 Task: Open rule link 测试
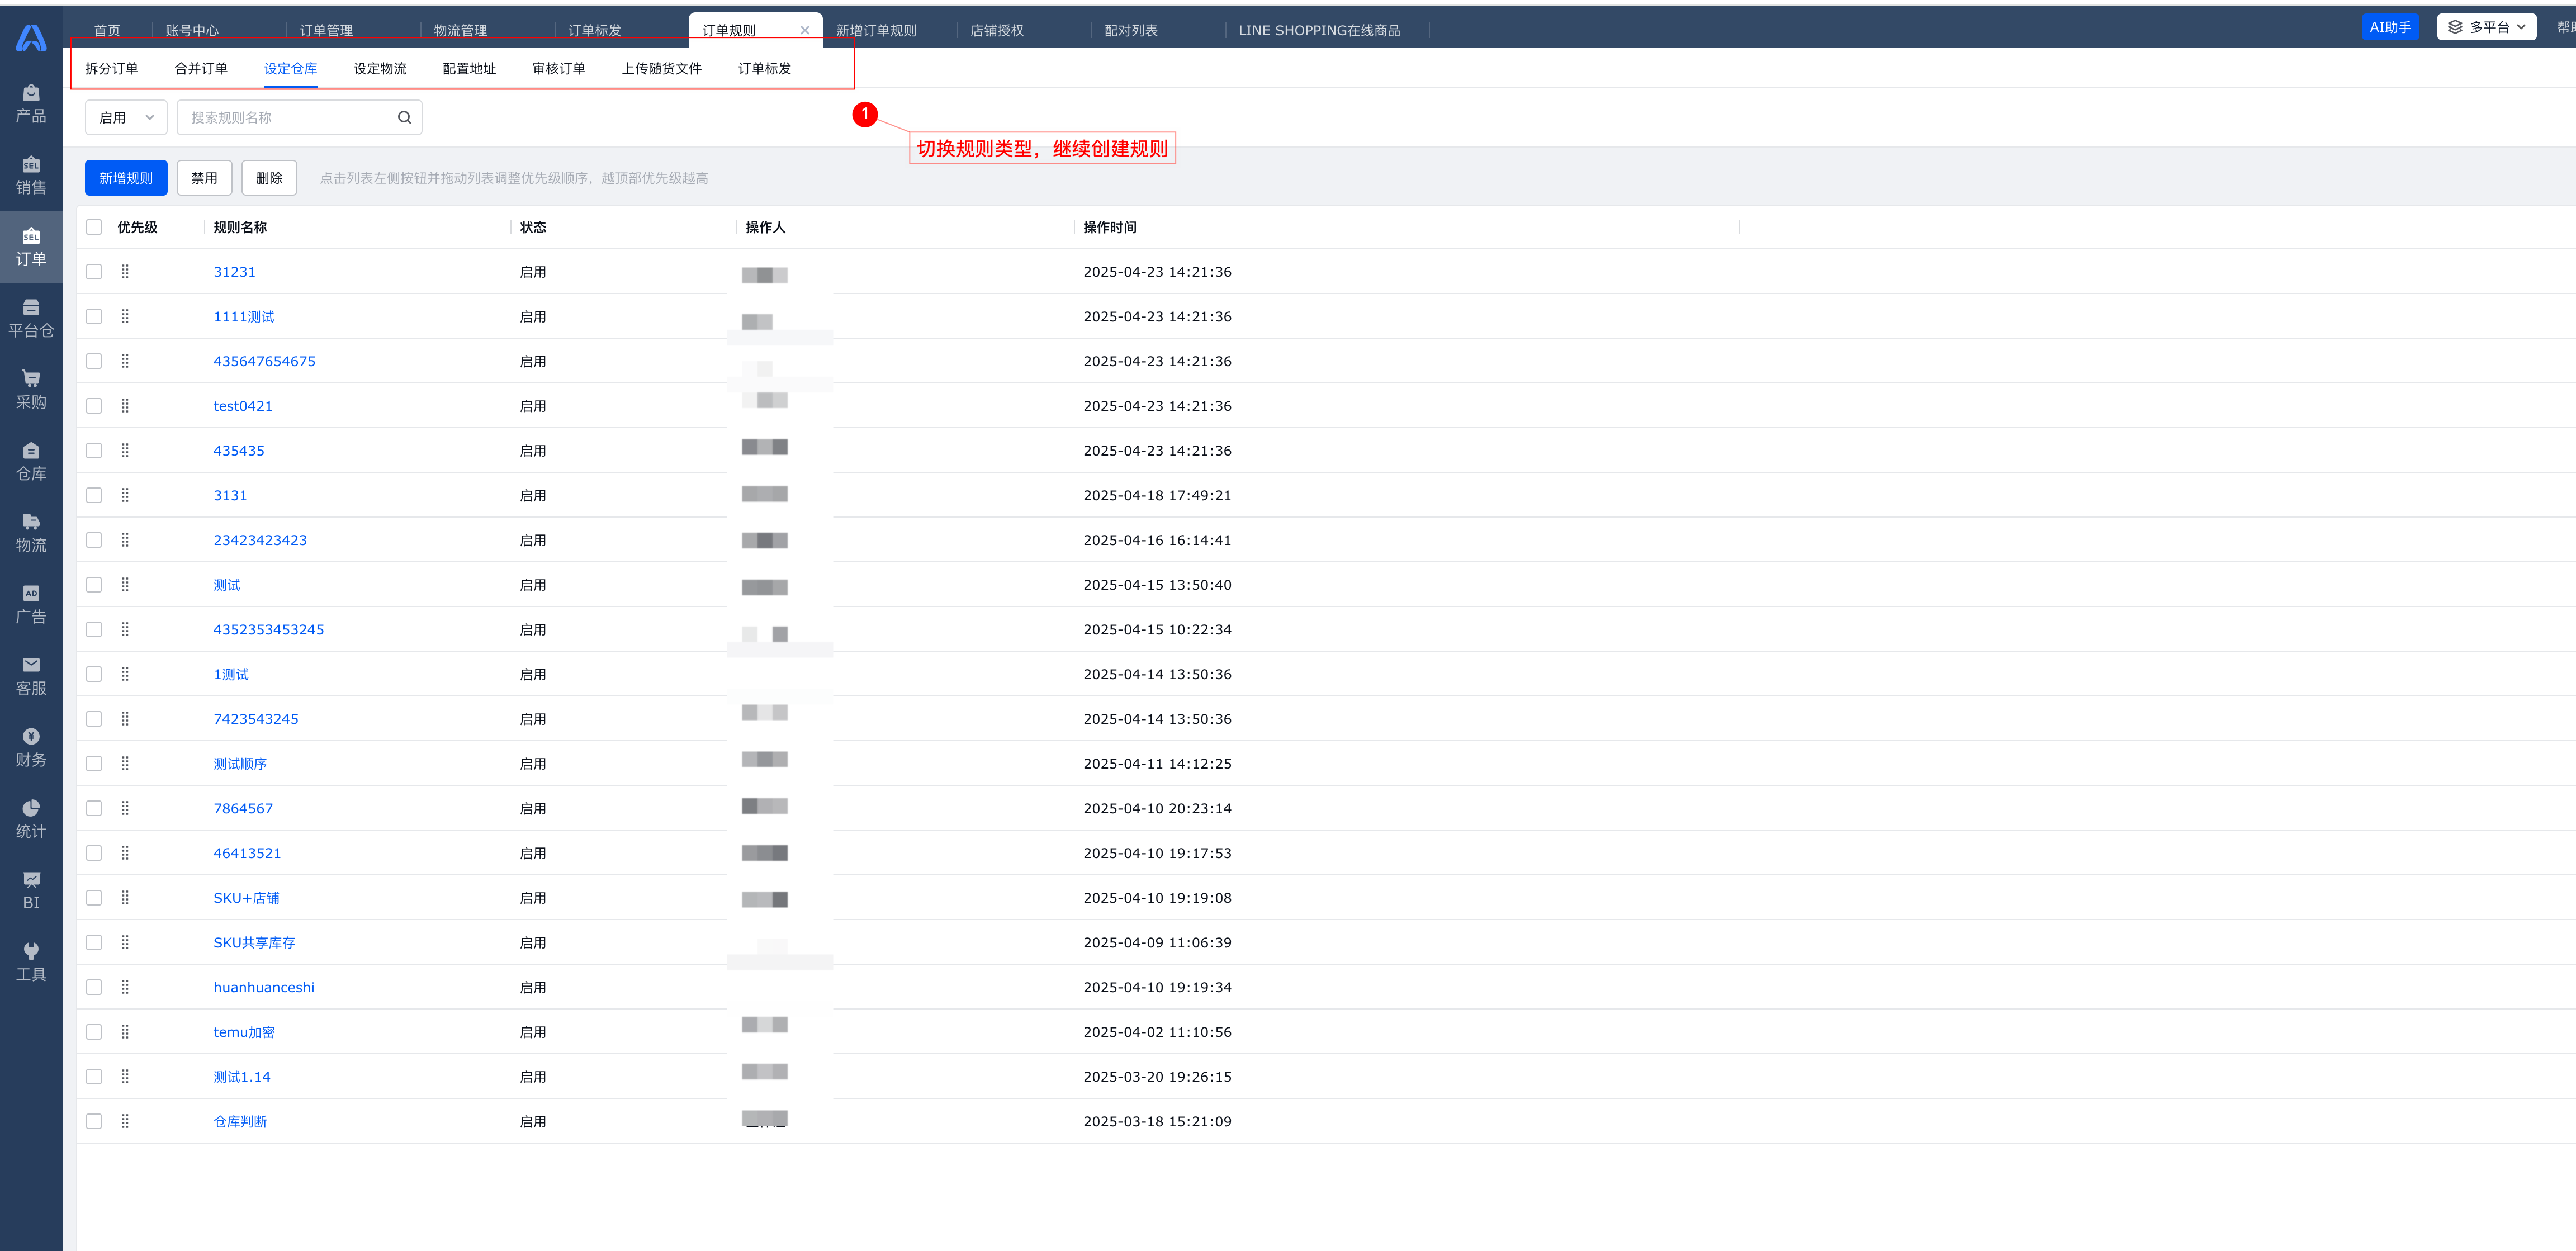(x=227, y=585)
